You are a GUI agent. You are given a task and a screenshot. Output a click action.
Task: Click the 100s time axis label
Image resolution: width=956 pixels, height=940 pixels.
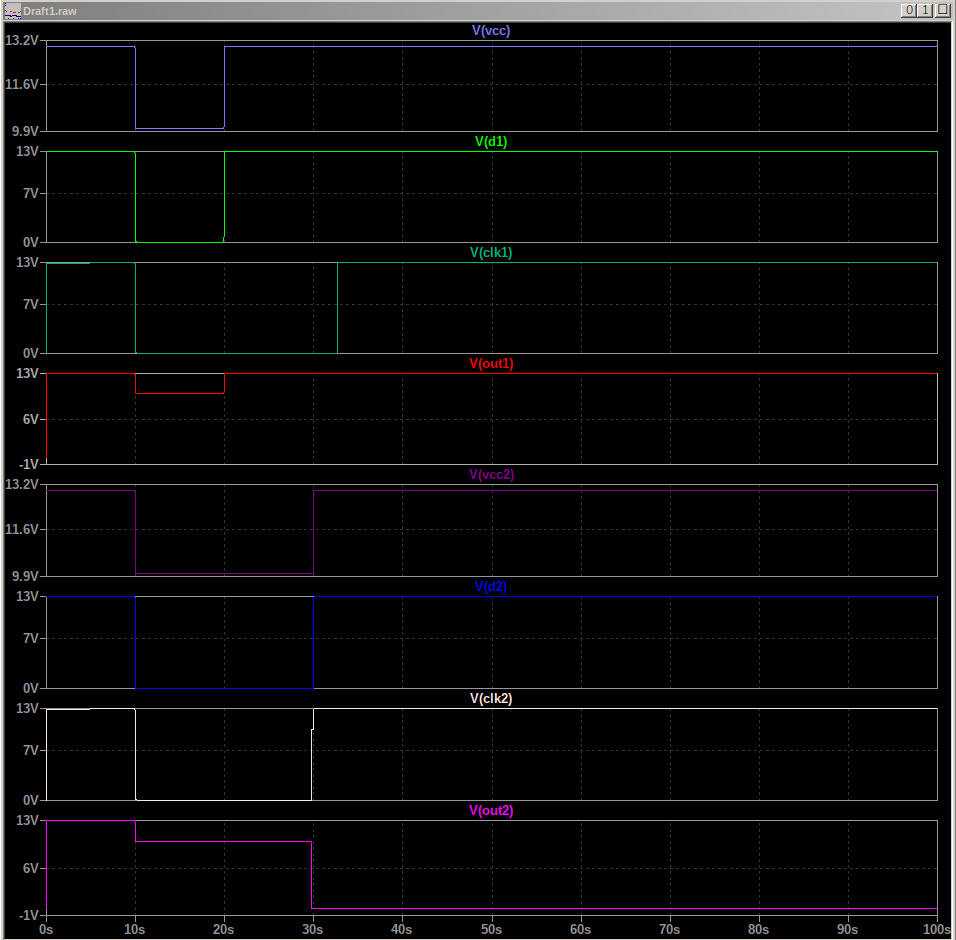coord(937,929)
